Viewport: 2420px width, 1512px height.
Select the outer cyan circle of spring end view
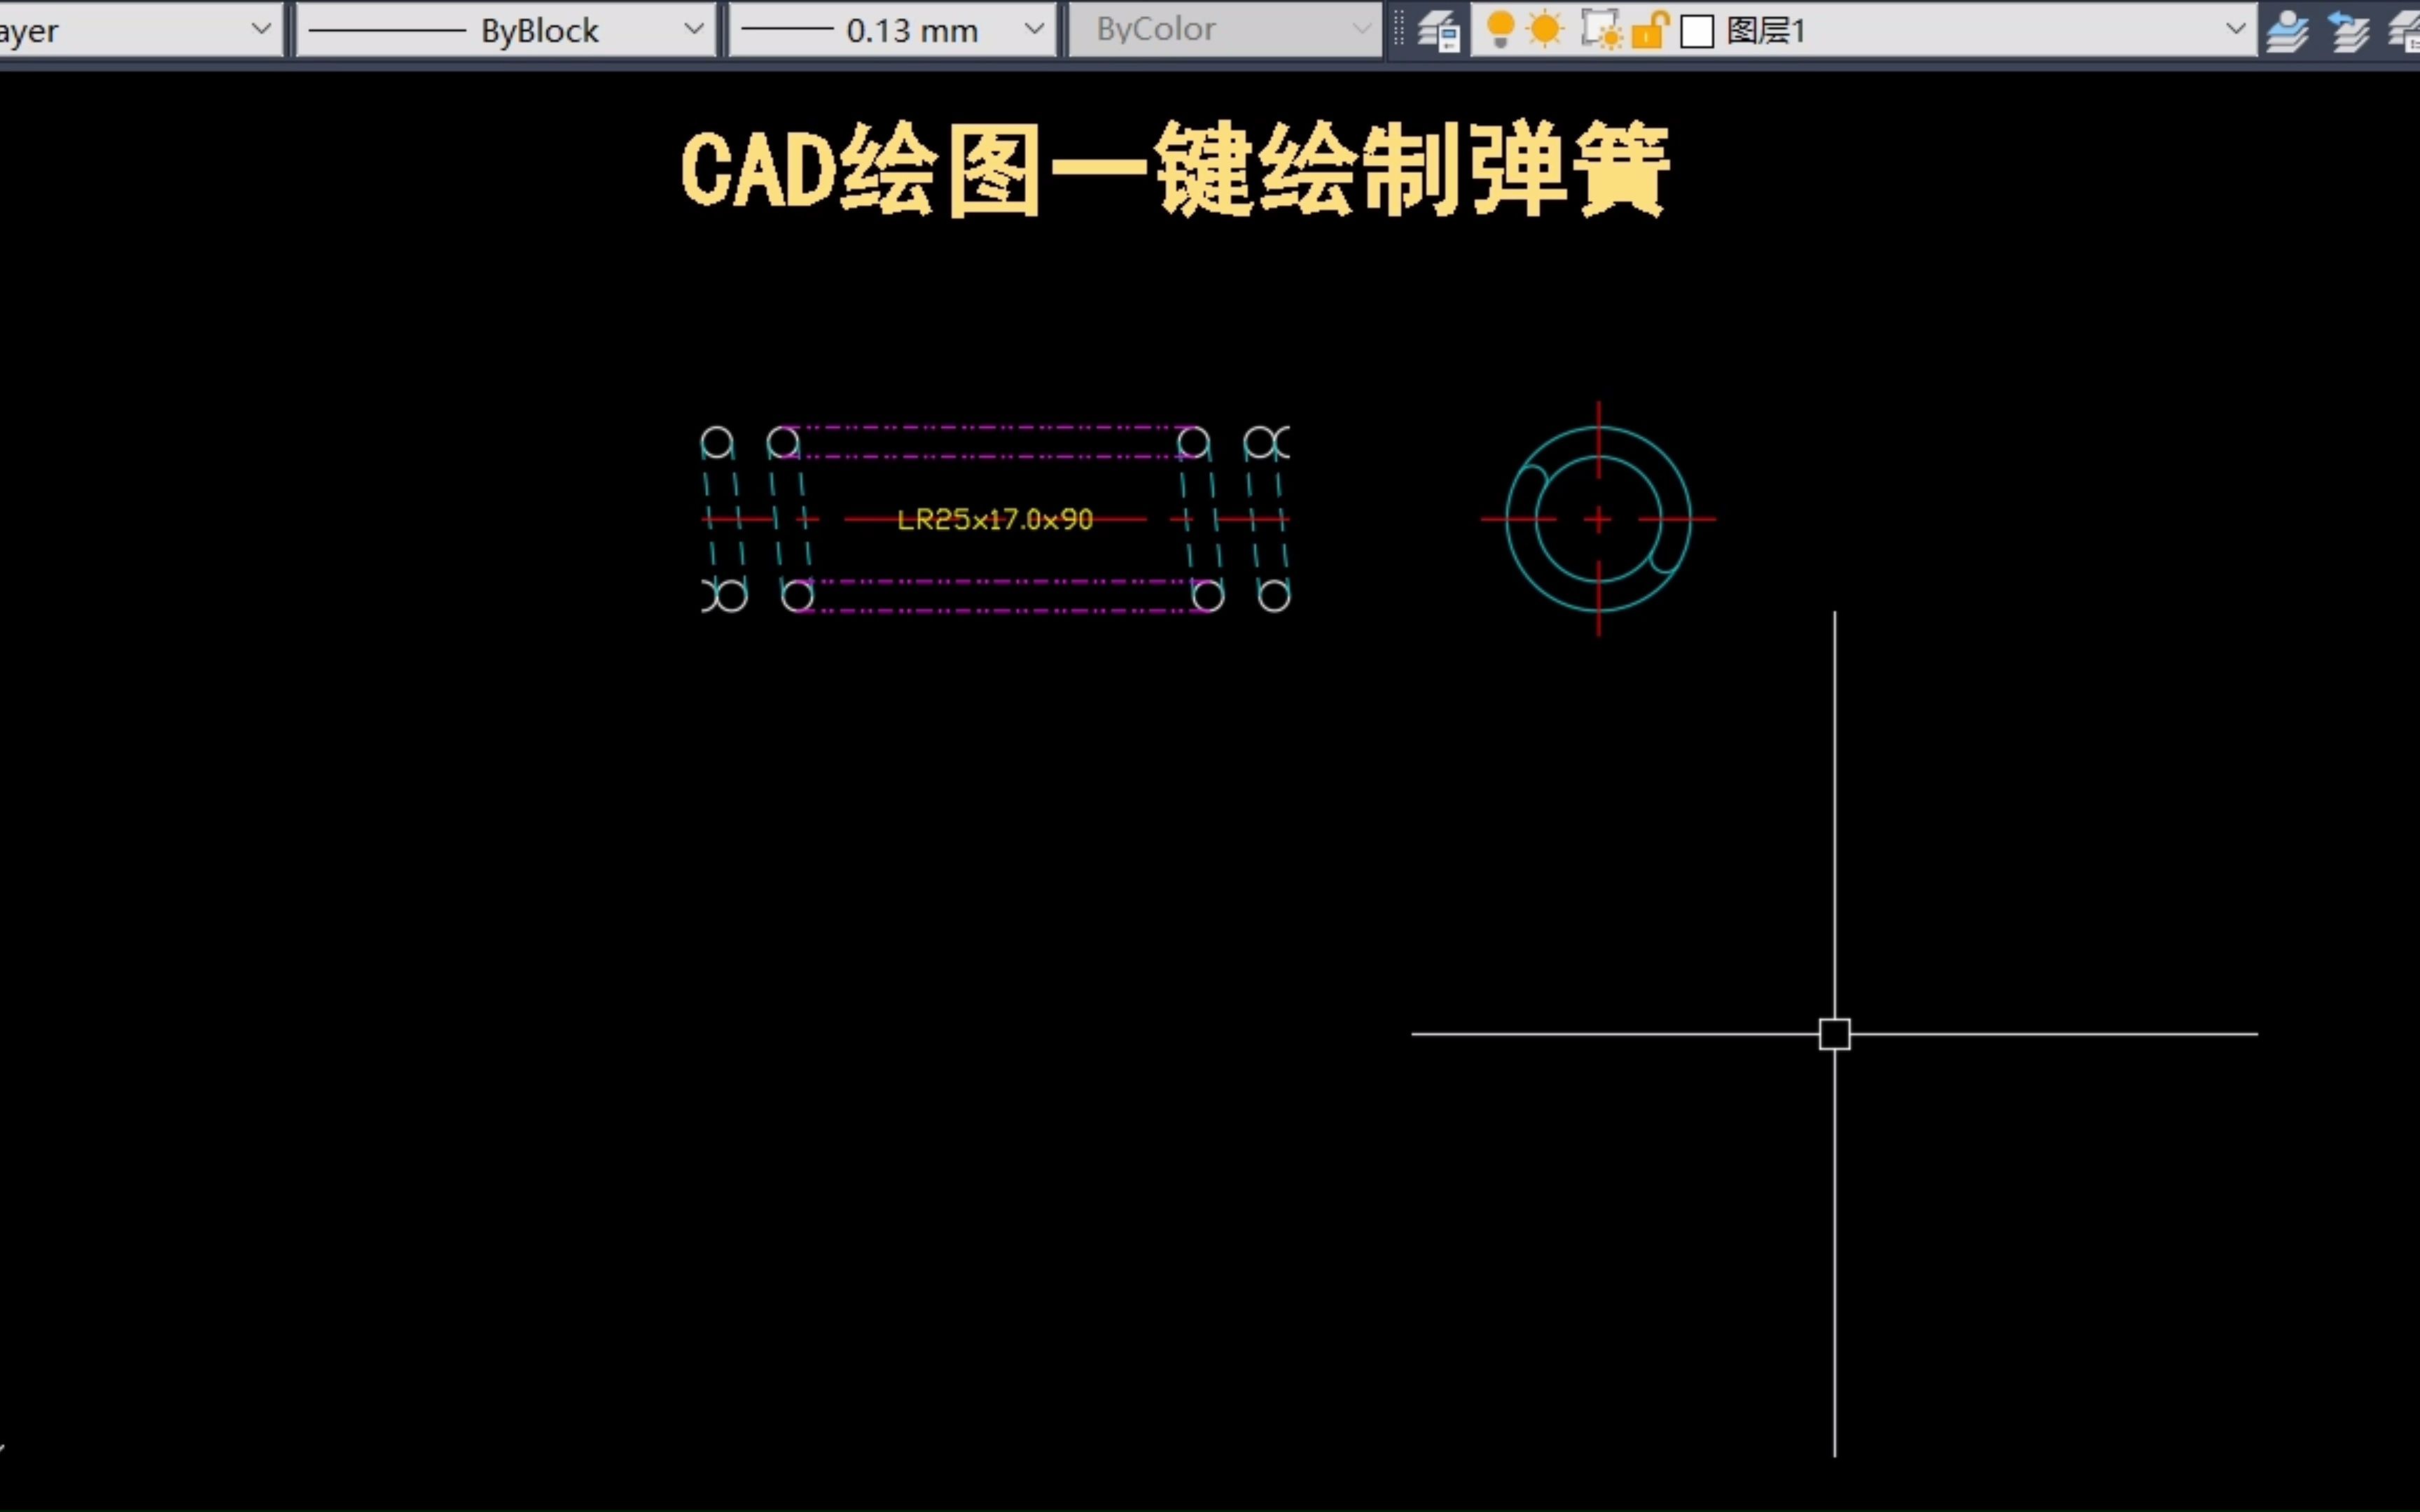click(x=1664, y=454)
